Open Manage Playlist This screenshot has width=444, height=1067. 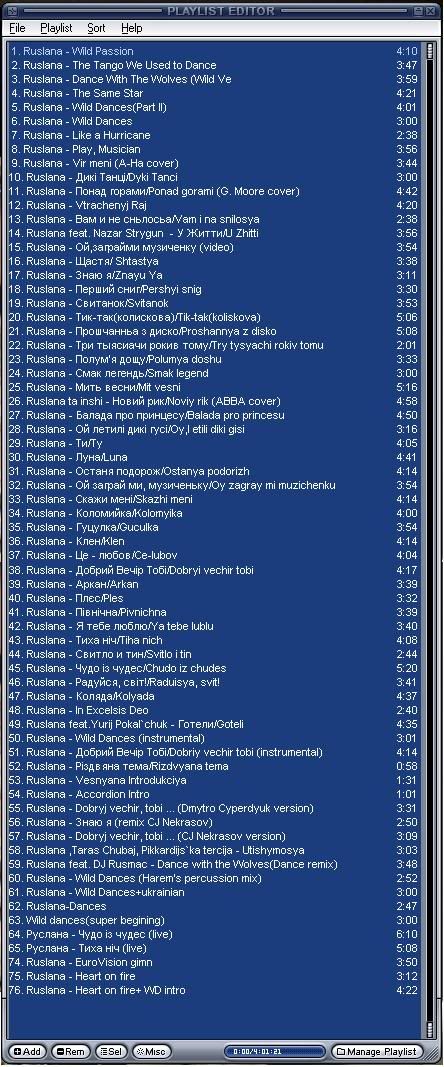[x=375, y=1051]
